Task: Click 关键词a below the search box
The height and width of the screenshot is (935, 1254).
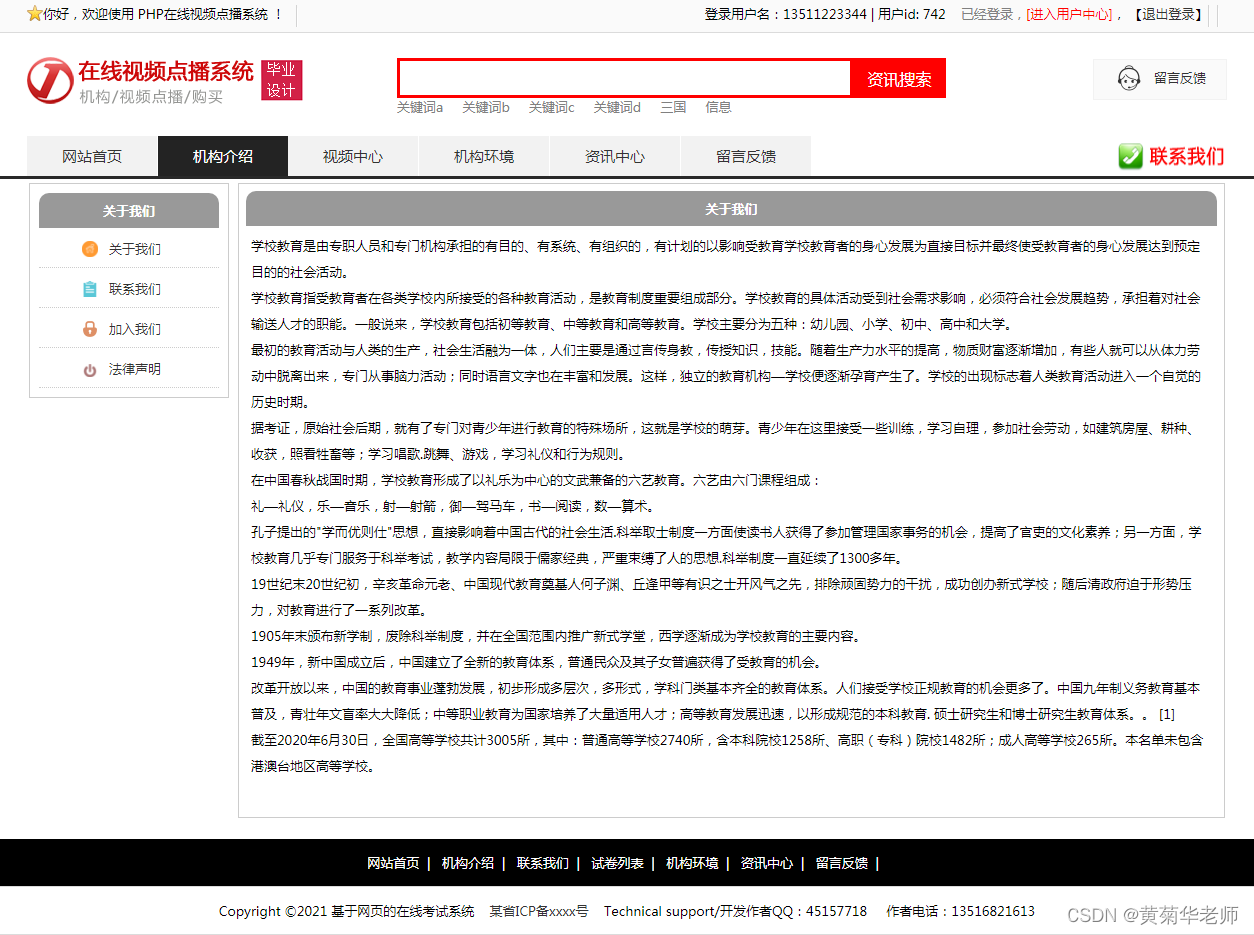Action: pyautogui.click(x=420, y=107)
